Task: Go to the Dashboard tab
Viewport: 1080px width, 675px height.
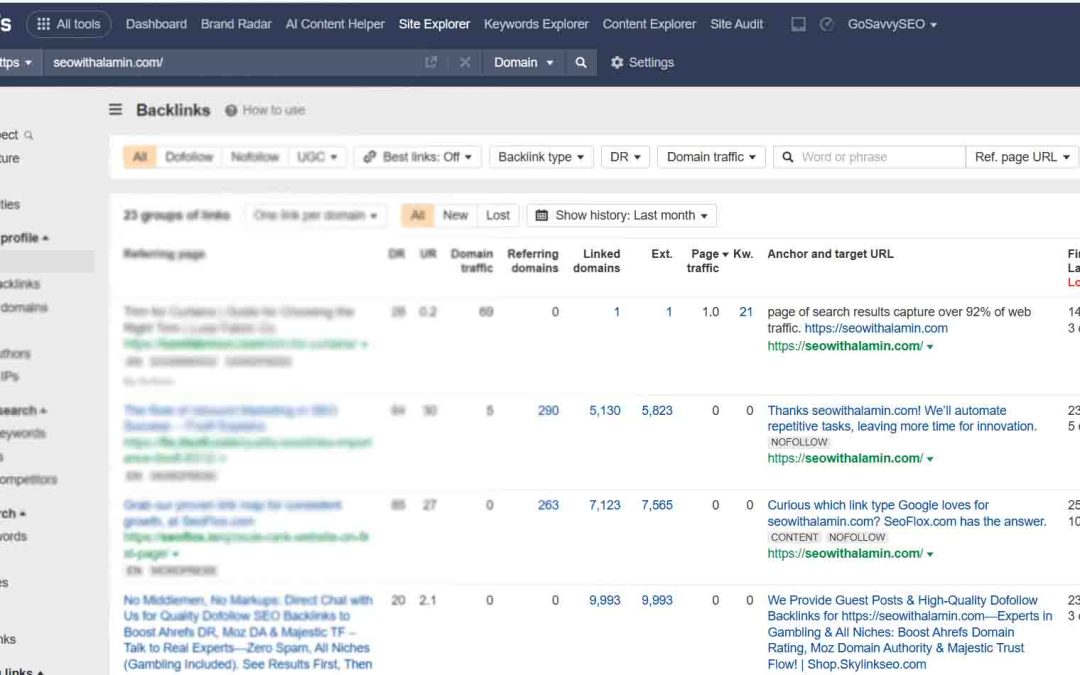Action: [156, 24]
